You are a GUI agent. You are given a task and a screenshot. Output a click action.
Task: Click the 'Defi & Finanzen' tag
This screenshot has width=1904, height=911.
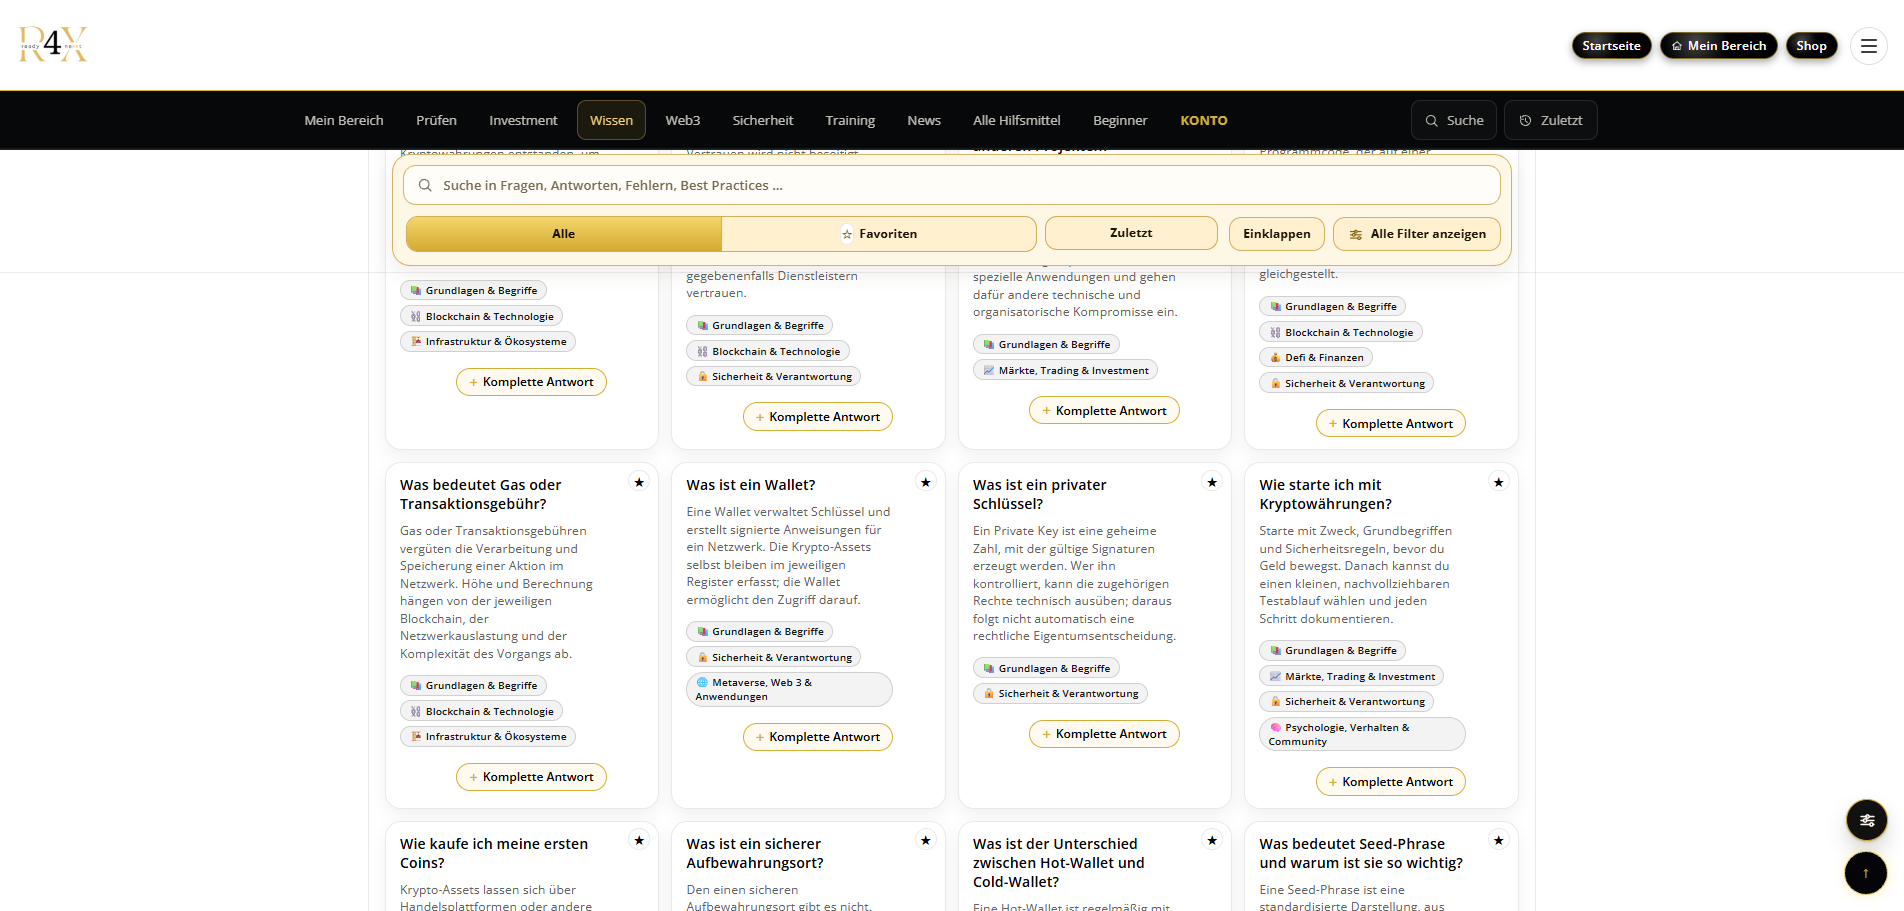[x=1316, y=357]
